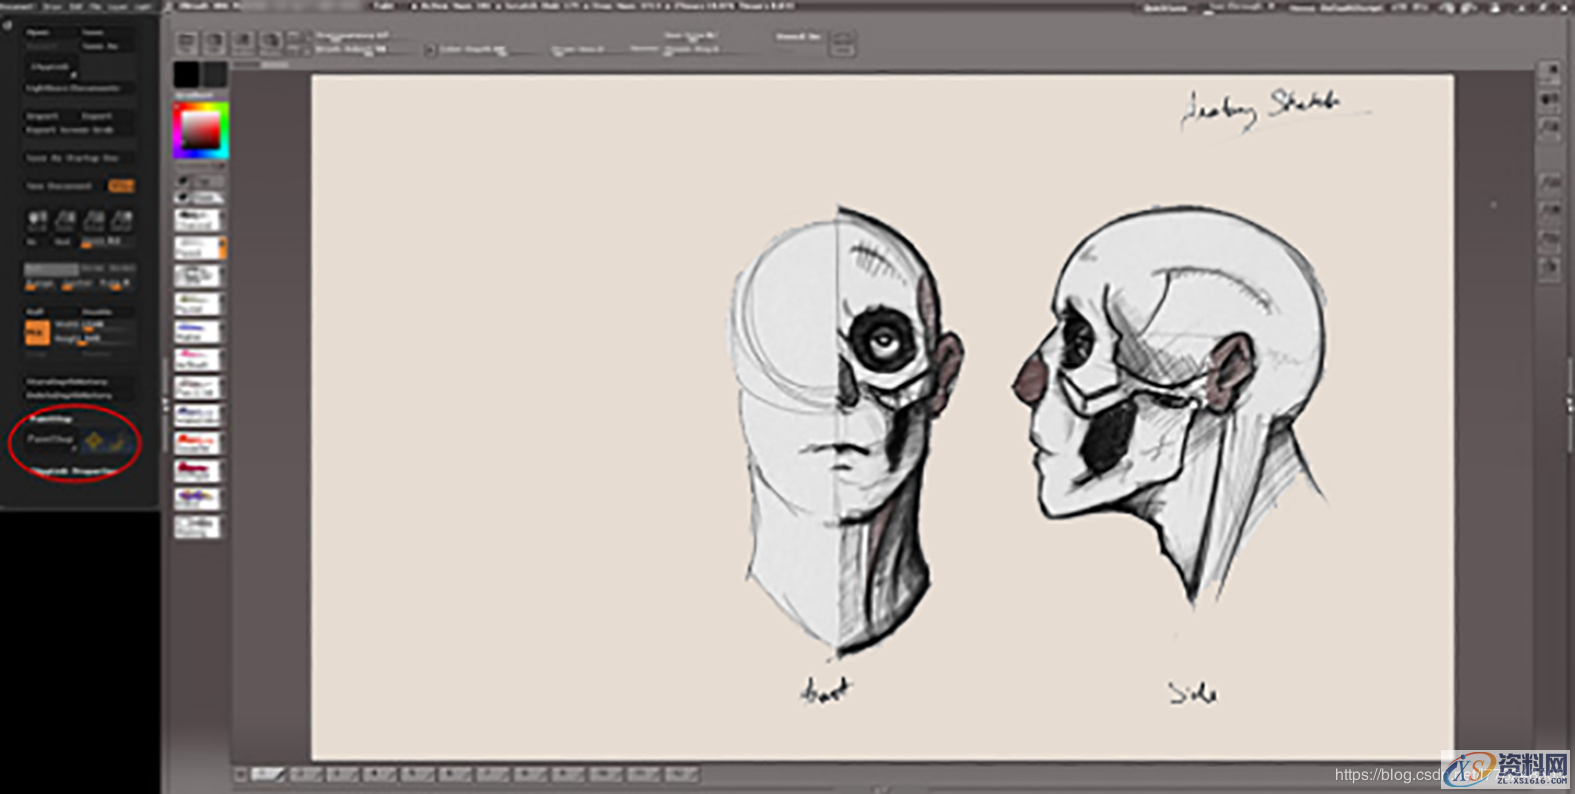
Task: Pick a color in the color picker square
Action: pos(201,130)
